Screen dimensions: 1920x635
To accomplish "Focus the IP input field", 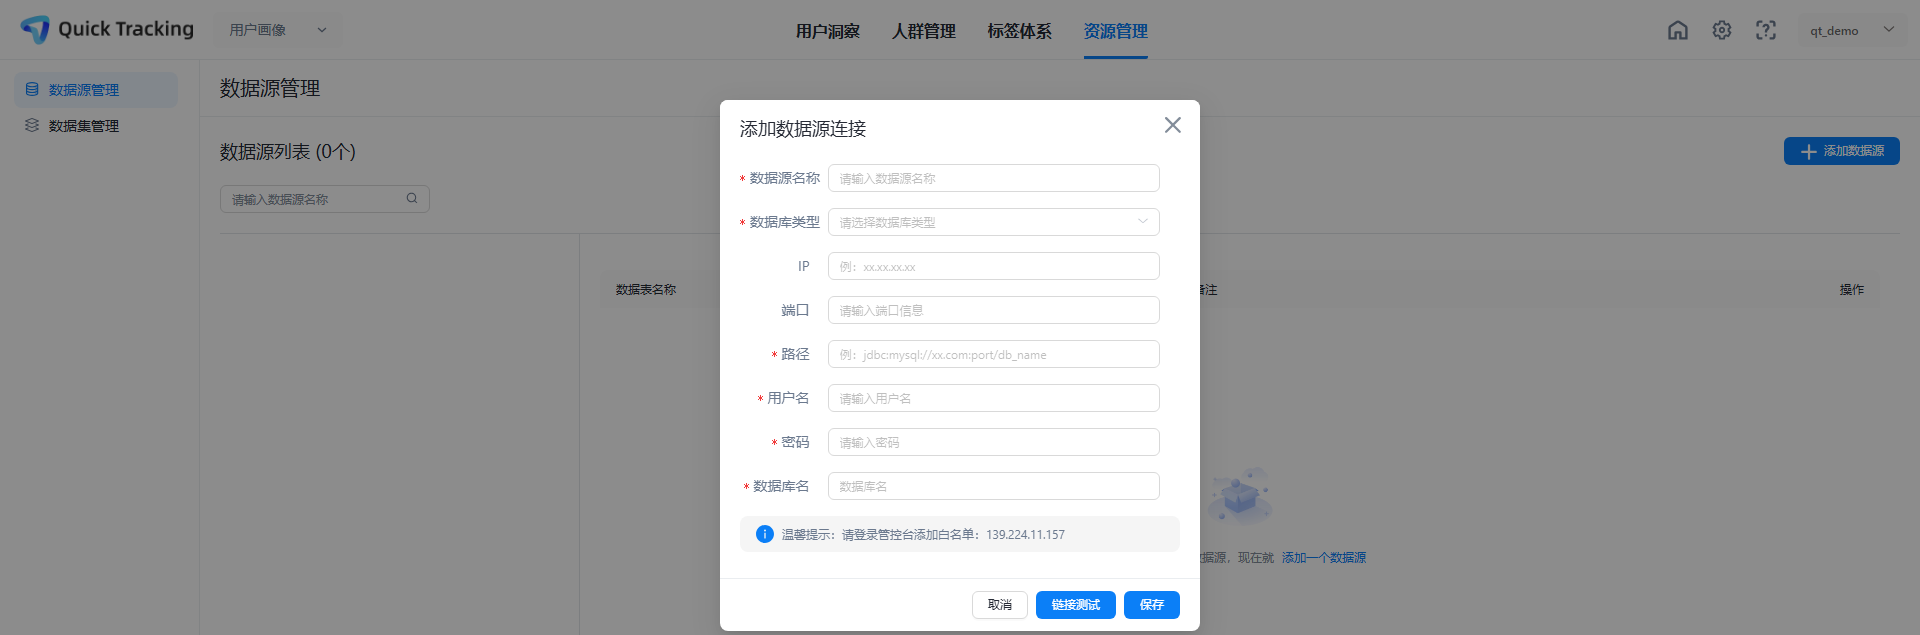I will pos(994,266).
